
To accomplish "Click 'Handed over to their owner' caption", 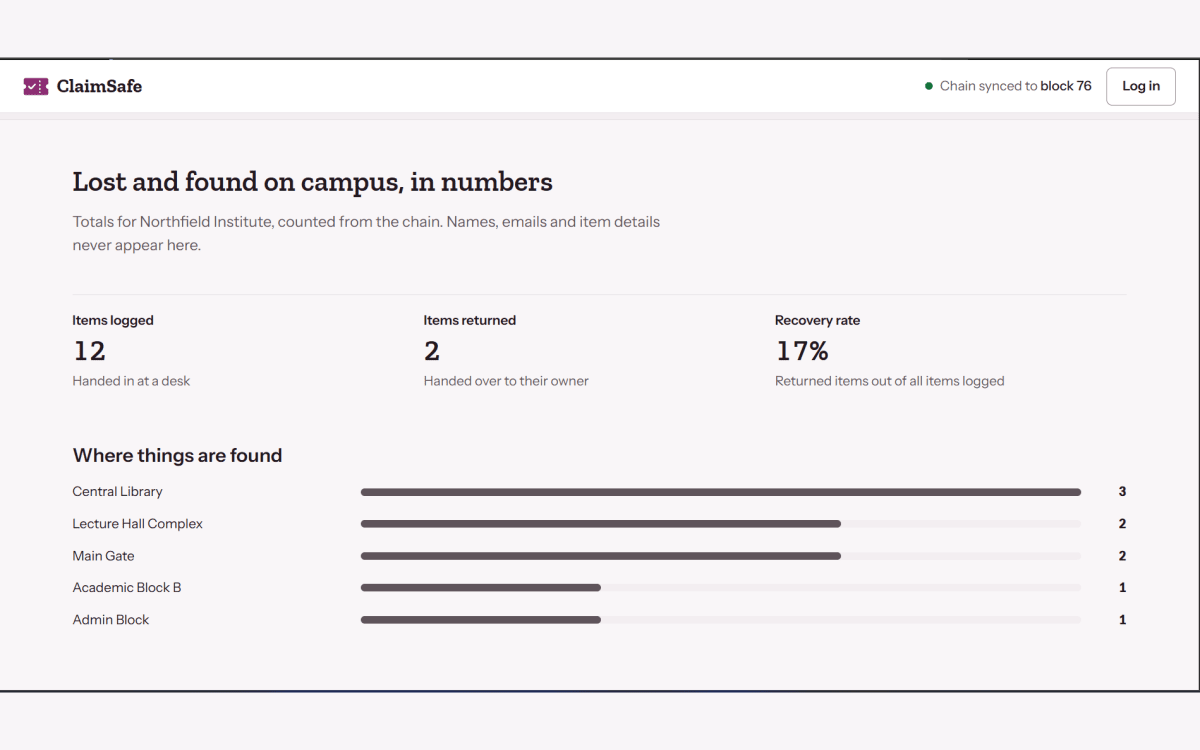I will pos(506,381).
